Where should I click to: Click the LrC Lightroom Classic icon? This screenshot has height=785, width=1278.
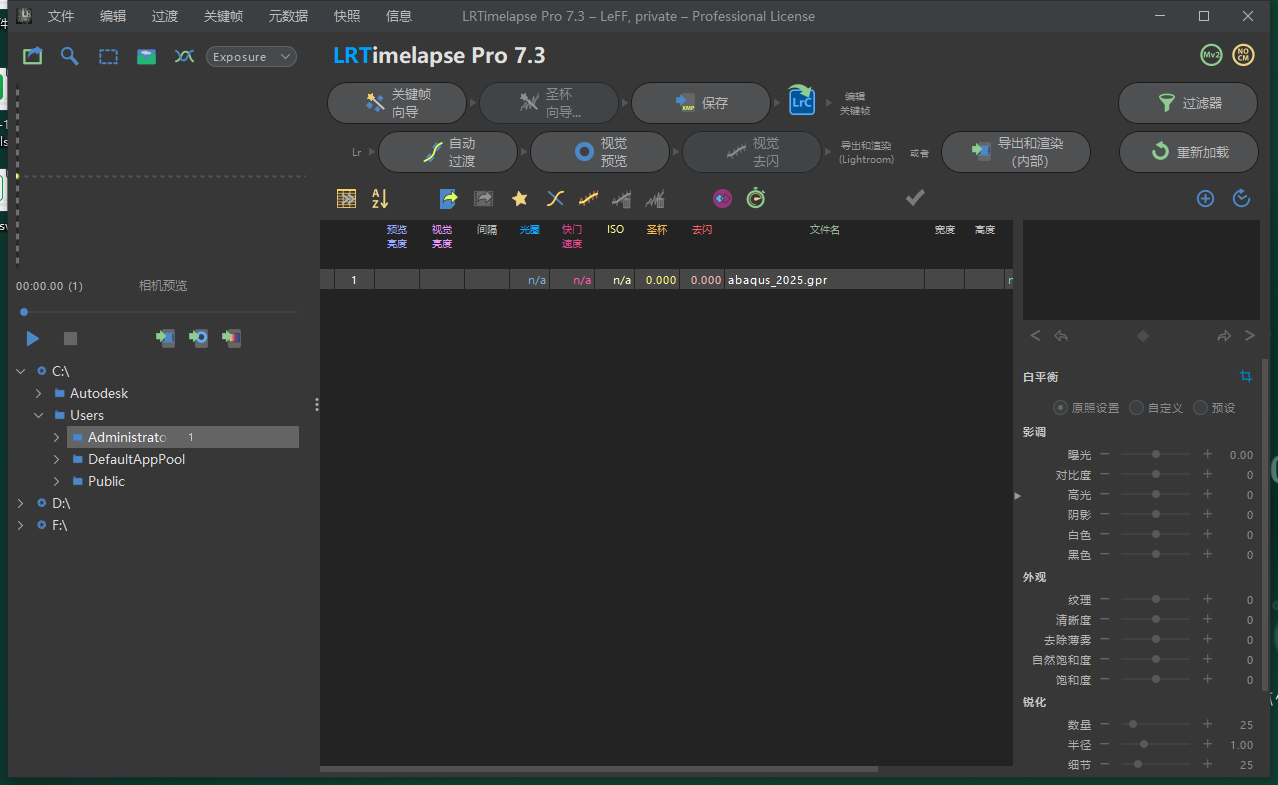(x=801, y=101)
